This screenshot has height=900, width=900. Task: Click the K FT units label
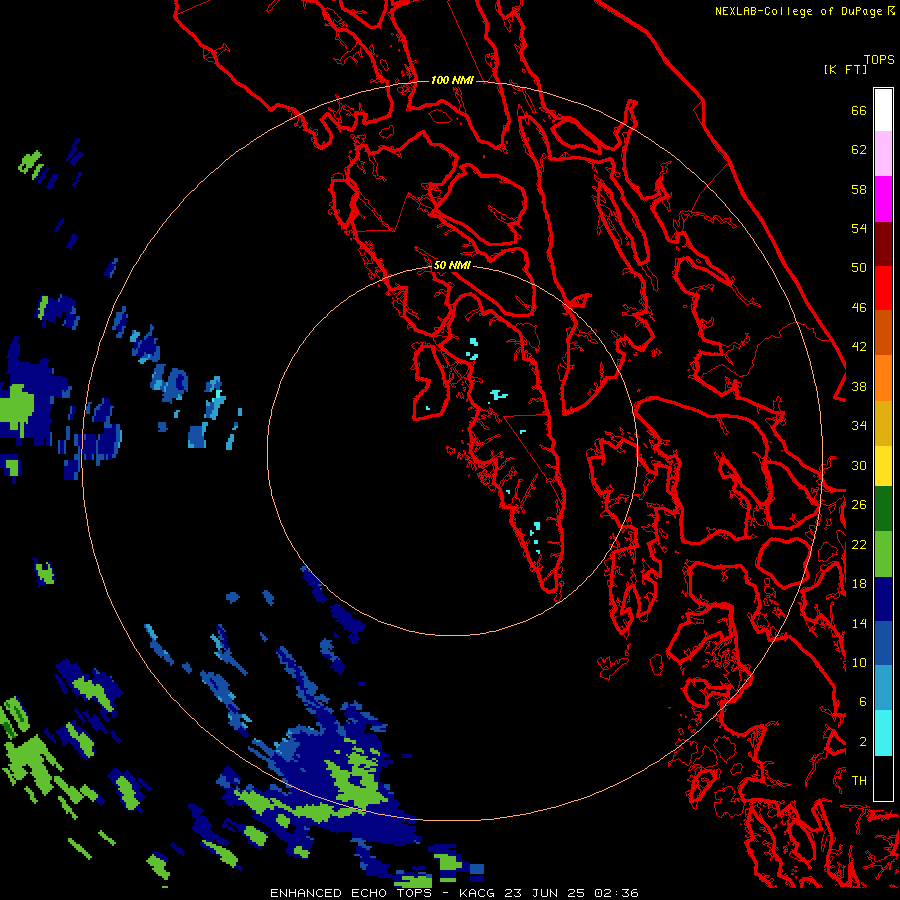[845, 69]
